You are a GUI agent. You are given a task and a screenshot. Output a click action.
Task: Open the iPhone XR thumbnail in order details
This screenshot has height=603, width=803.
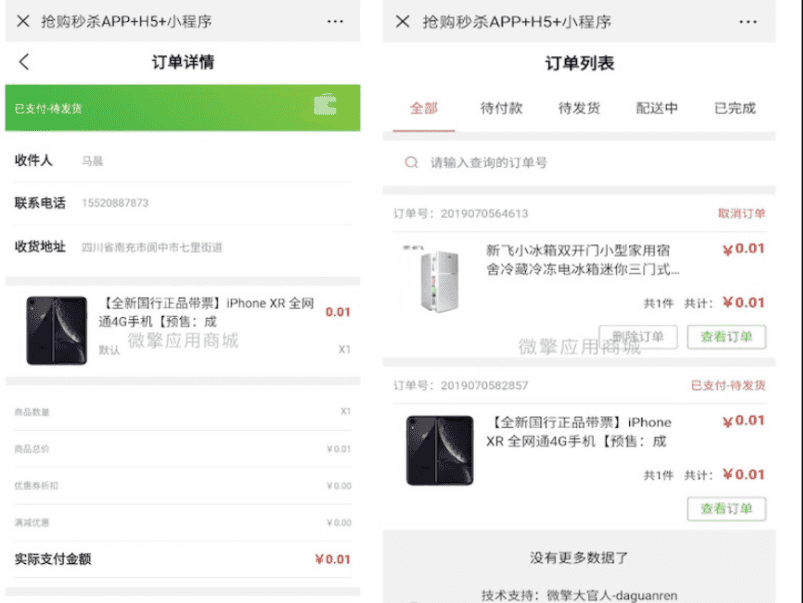tap(58, 329)
